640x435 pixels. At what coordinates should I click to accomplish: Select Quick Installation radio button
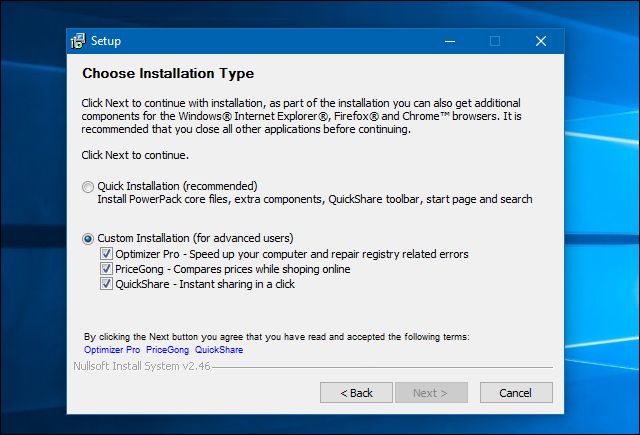point(88,187)
